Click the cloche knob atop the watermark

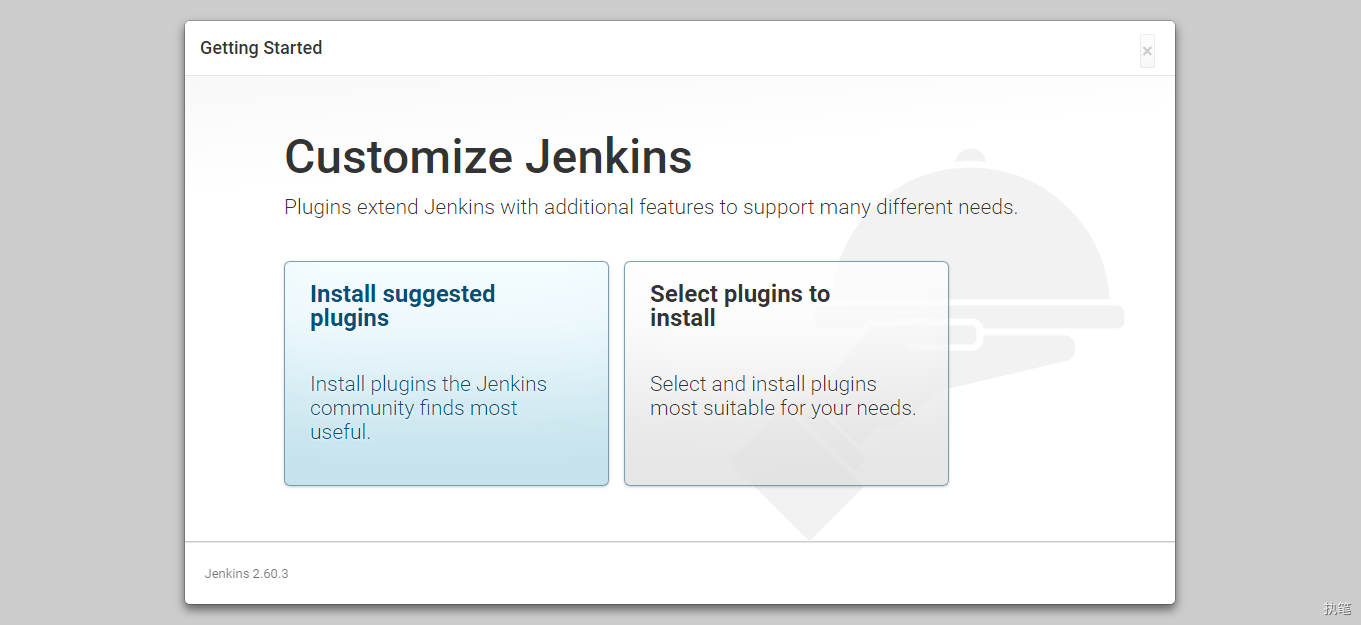click(969, 157)
